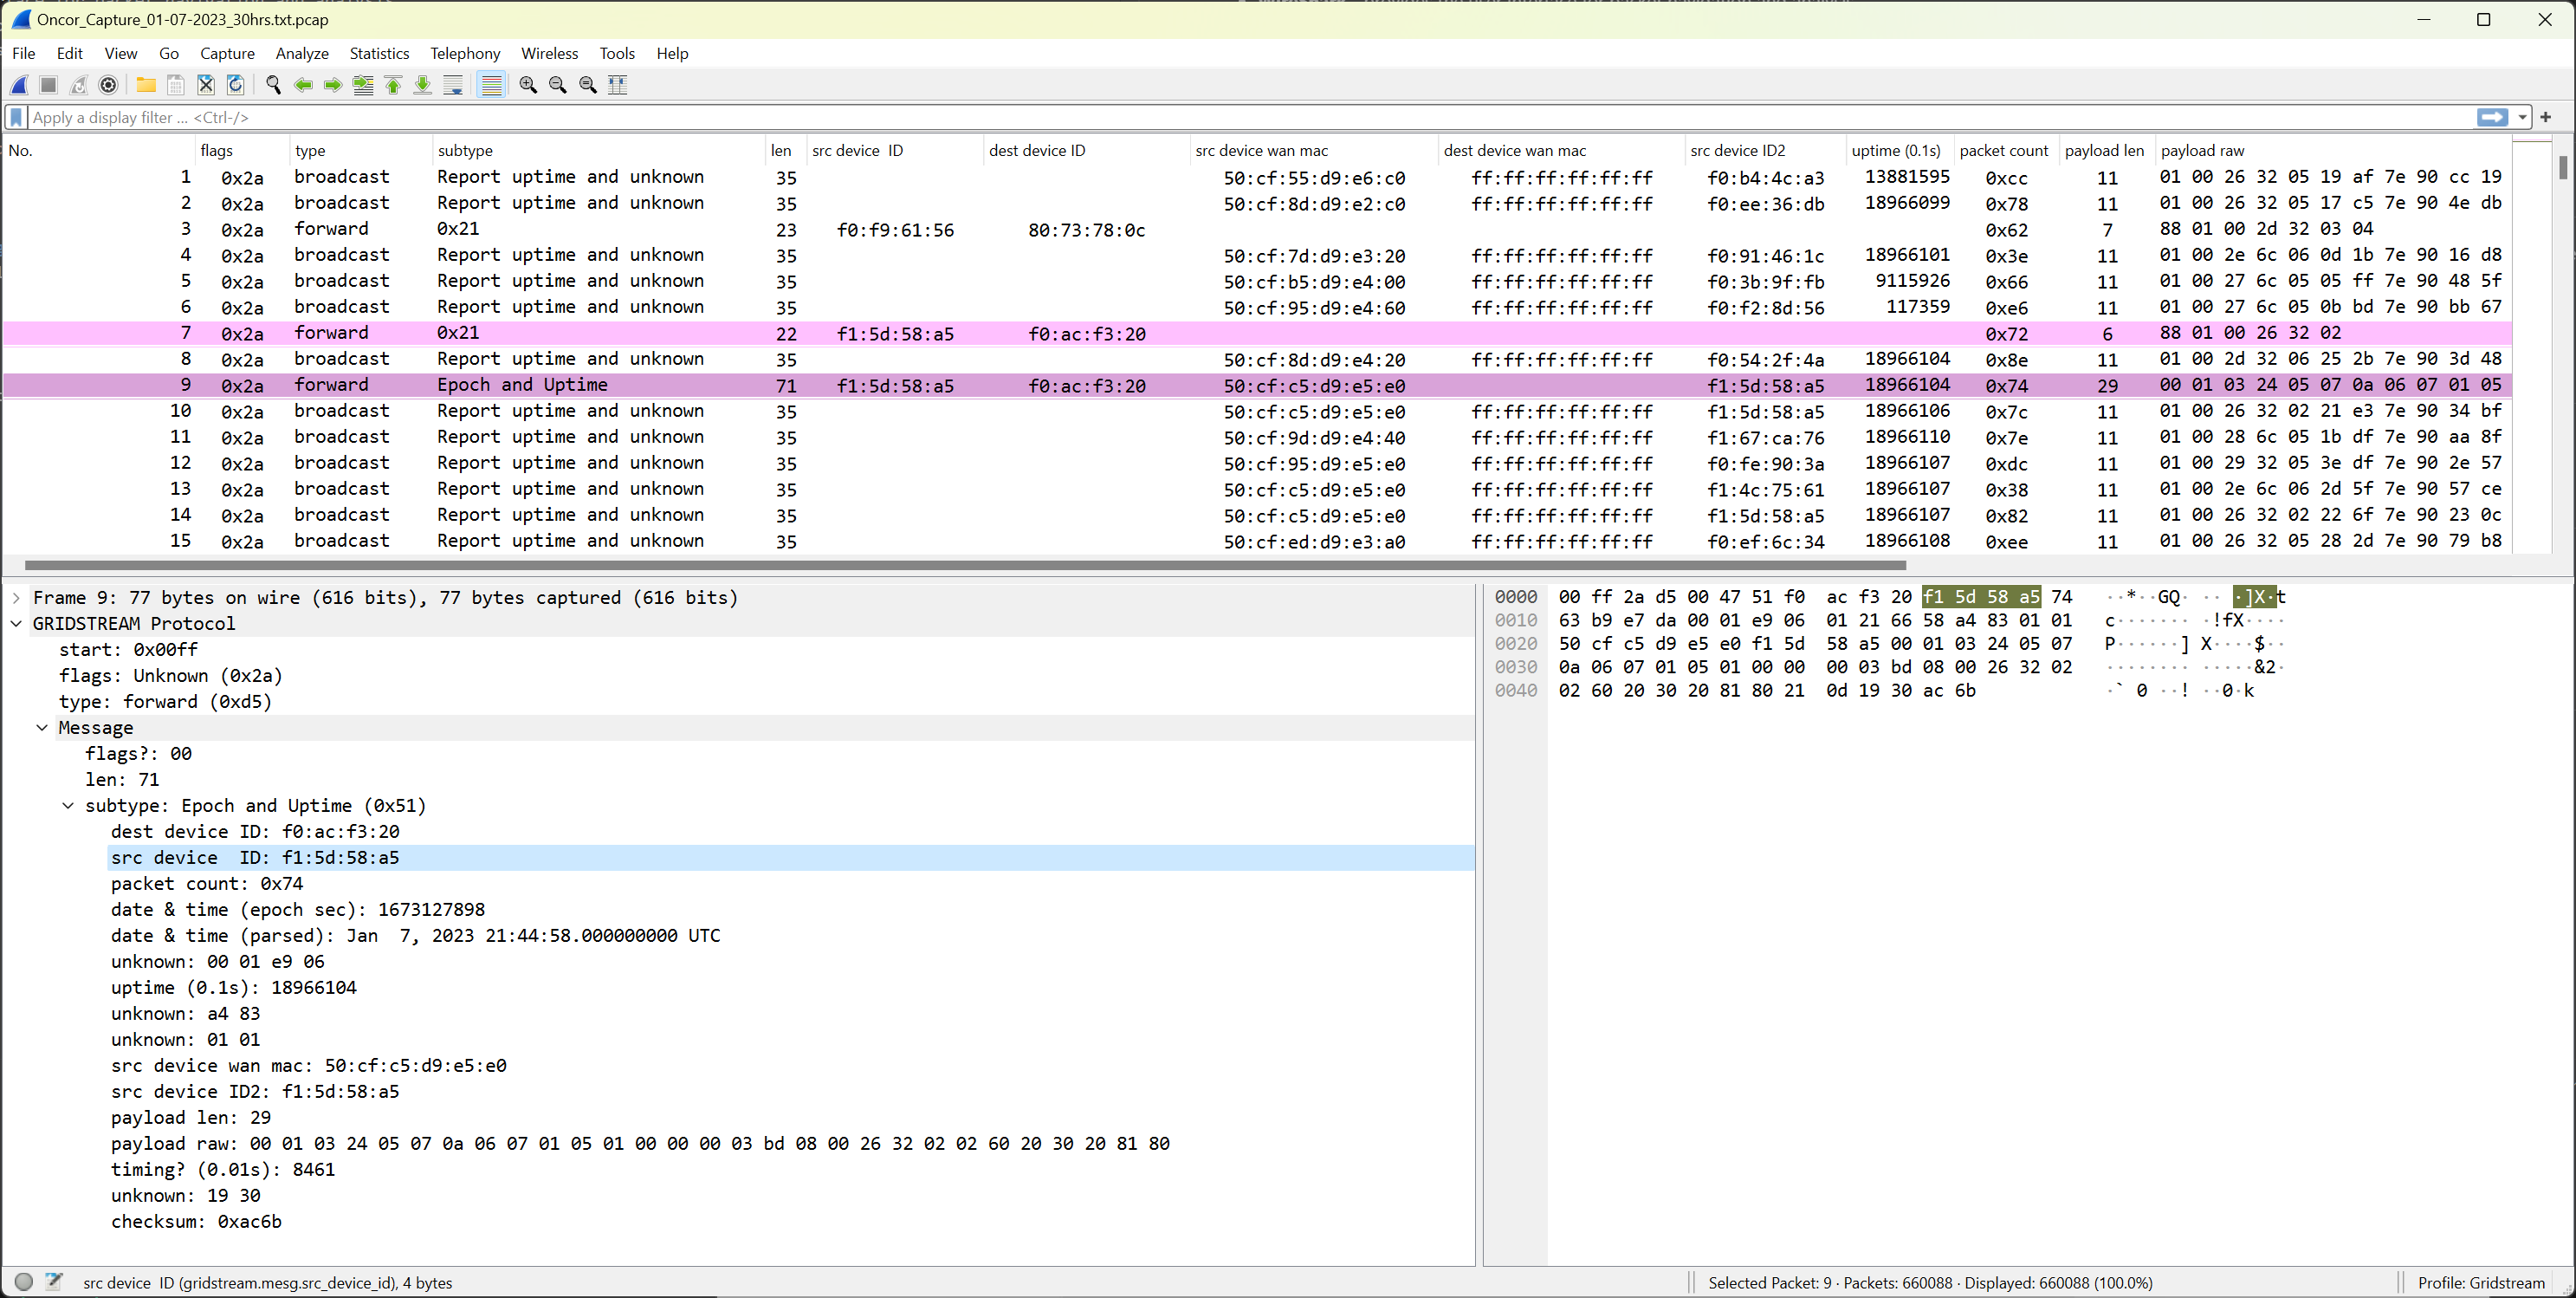Select packet 15 broadcast row
The height and width of the screenshot is (1298, 2576).
1257,541
